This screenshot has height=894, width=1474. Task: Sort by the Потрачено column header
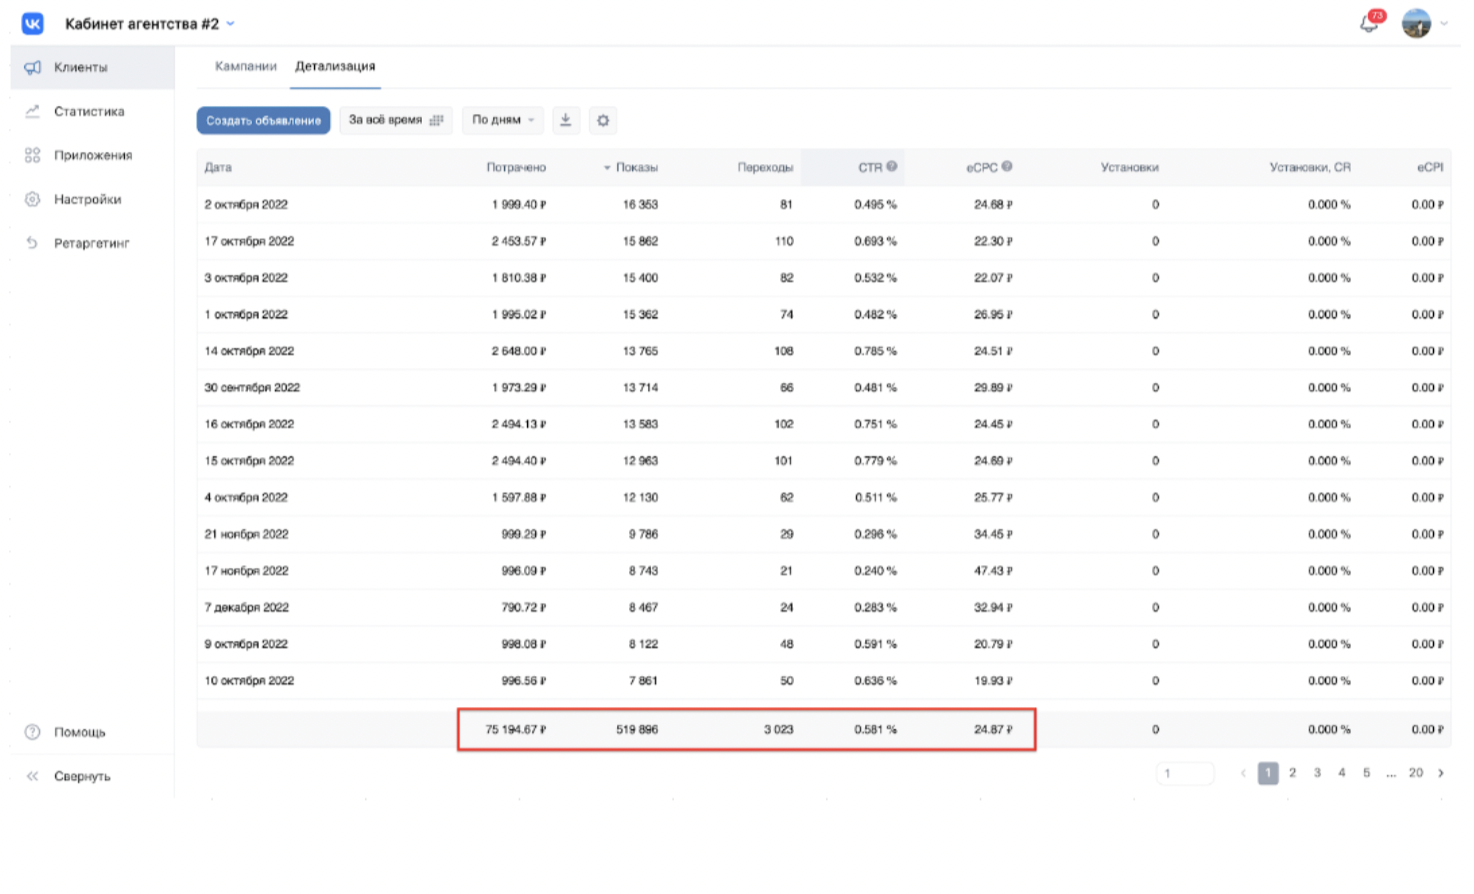[516, 167]
